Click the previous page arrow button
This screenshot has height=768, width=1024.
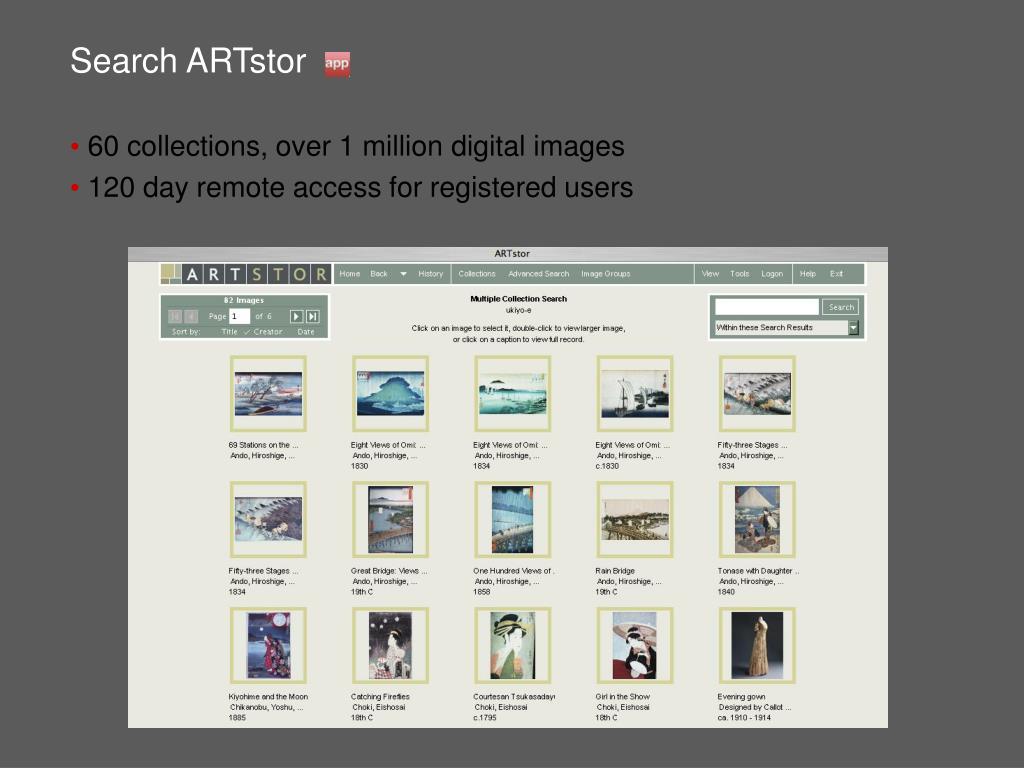click(191, 316)
